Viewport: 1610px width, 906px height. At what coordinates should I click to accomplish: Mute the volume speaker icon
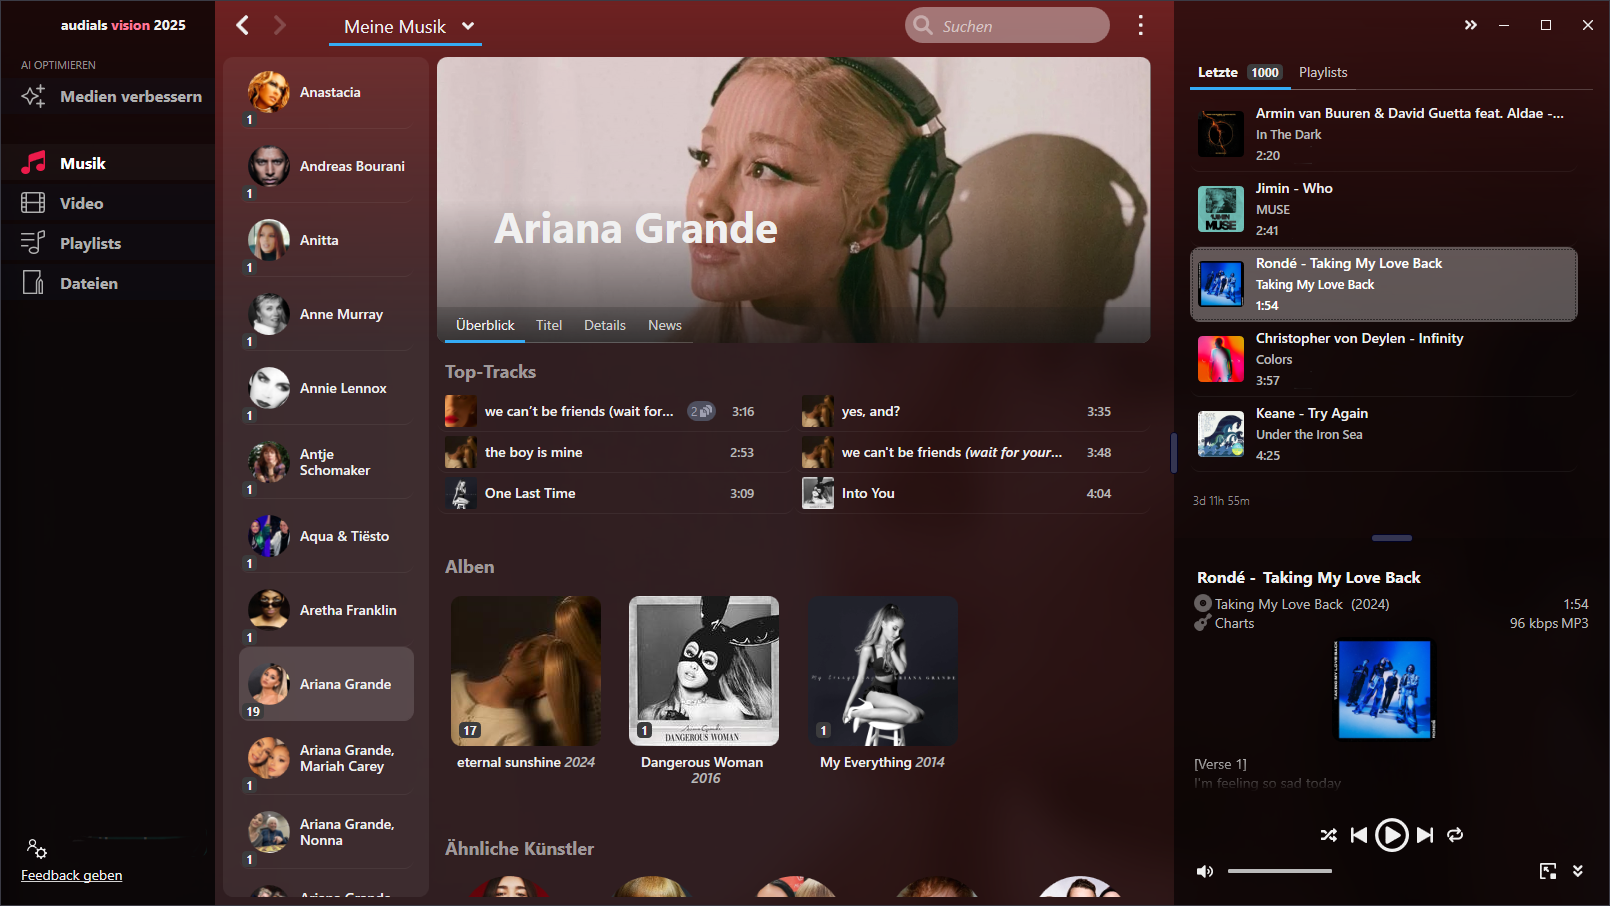click(1205, 871)
